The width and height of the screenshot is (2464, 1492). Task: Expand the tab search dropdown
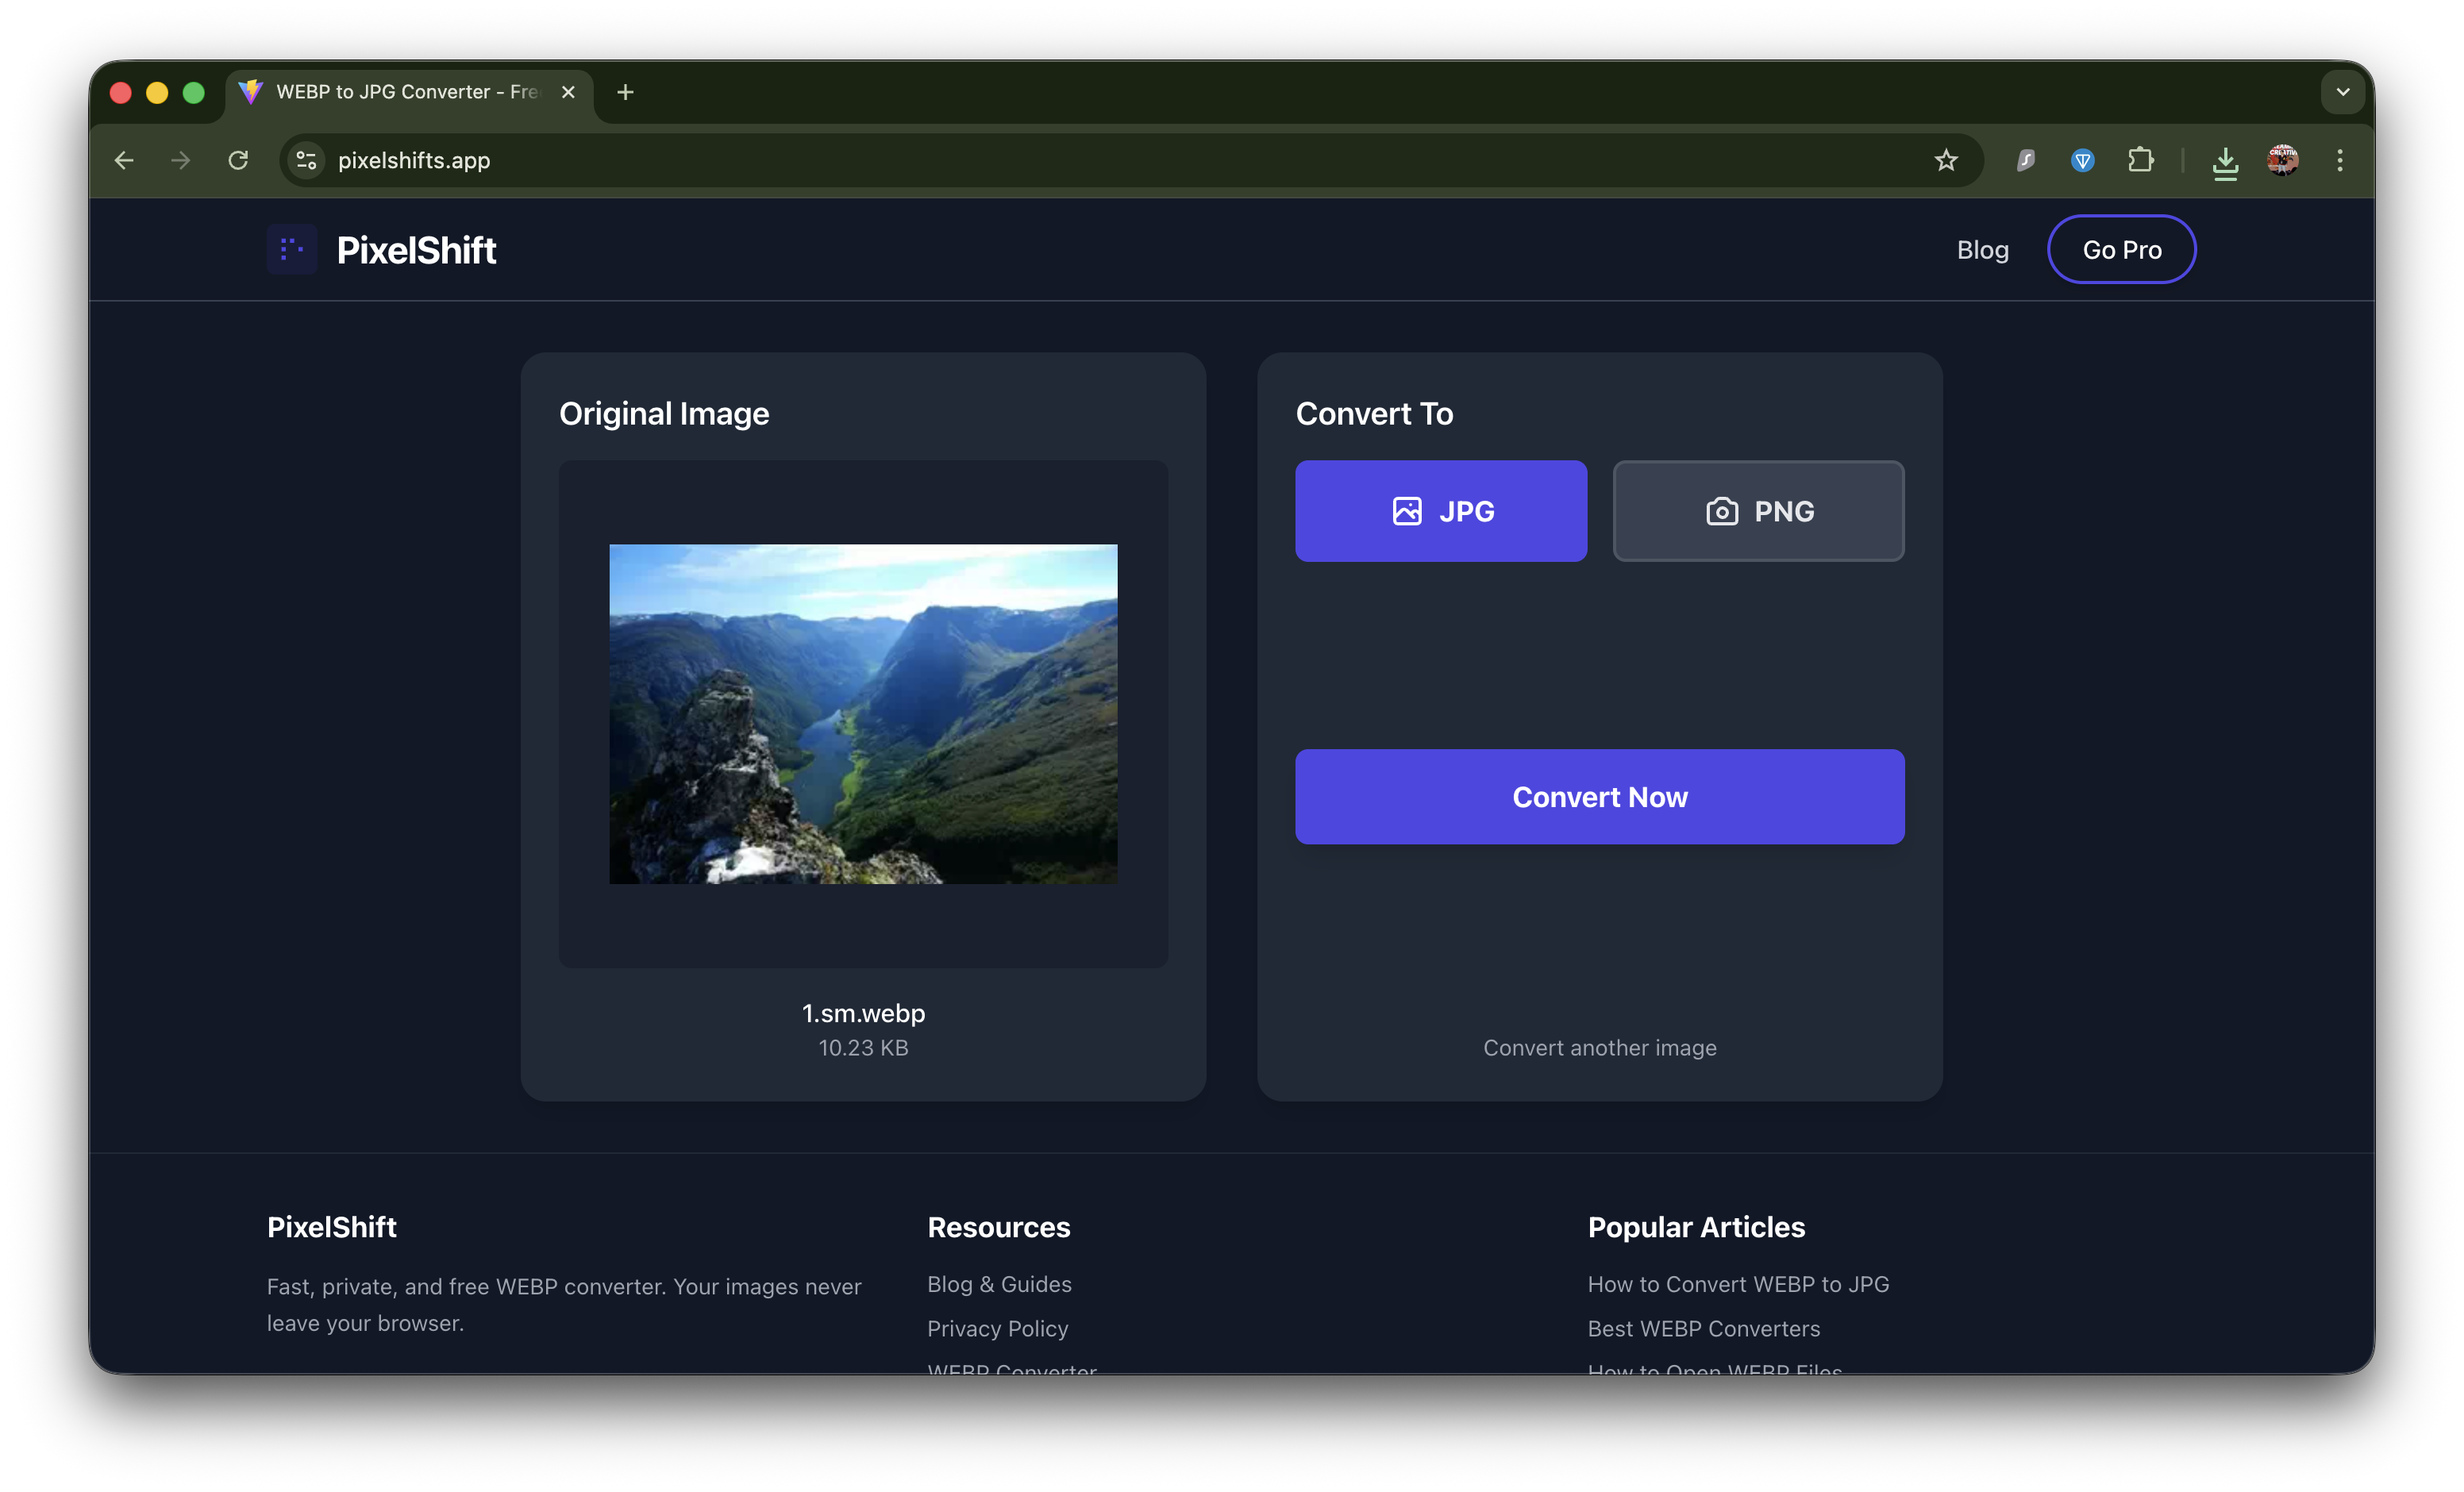(2342, 92)
